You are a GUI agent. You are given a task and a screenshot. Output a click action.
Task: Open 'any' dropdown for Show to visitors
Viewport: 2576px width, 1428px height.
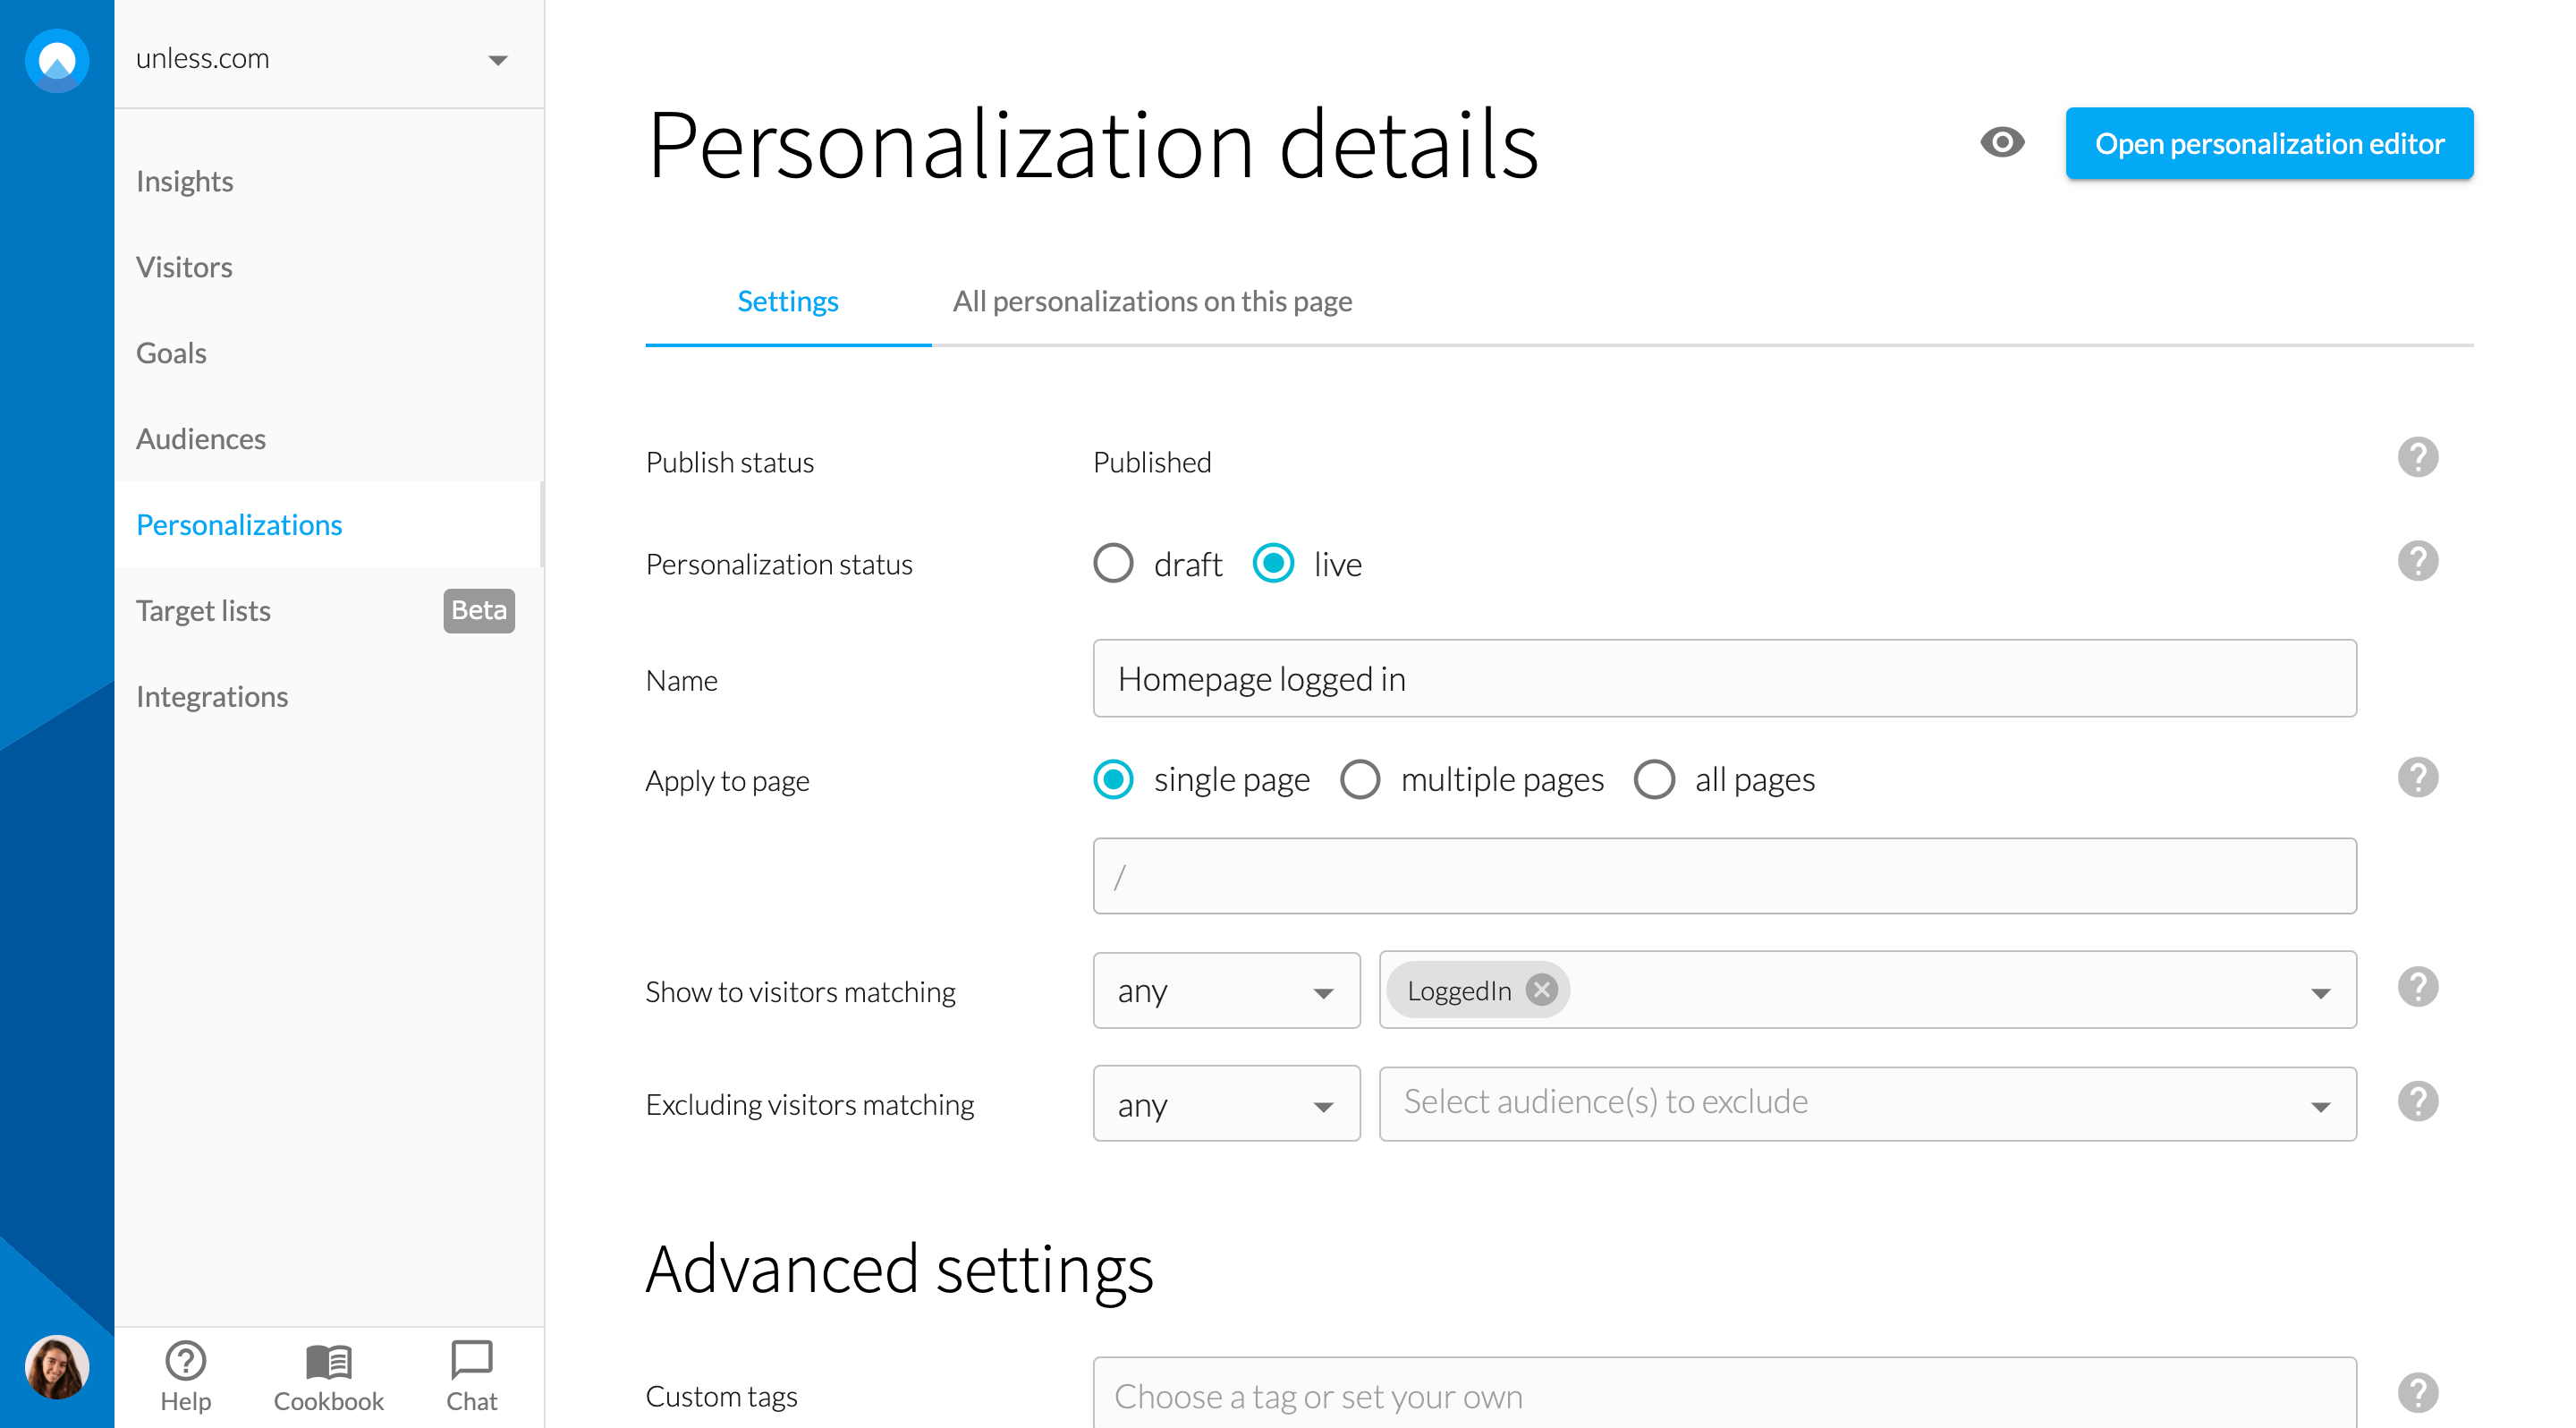pos(1226,991)
